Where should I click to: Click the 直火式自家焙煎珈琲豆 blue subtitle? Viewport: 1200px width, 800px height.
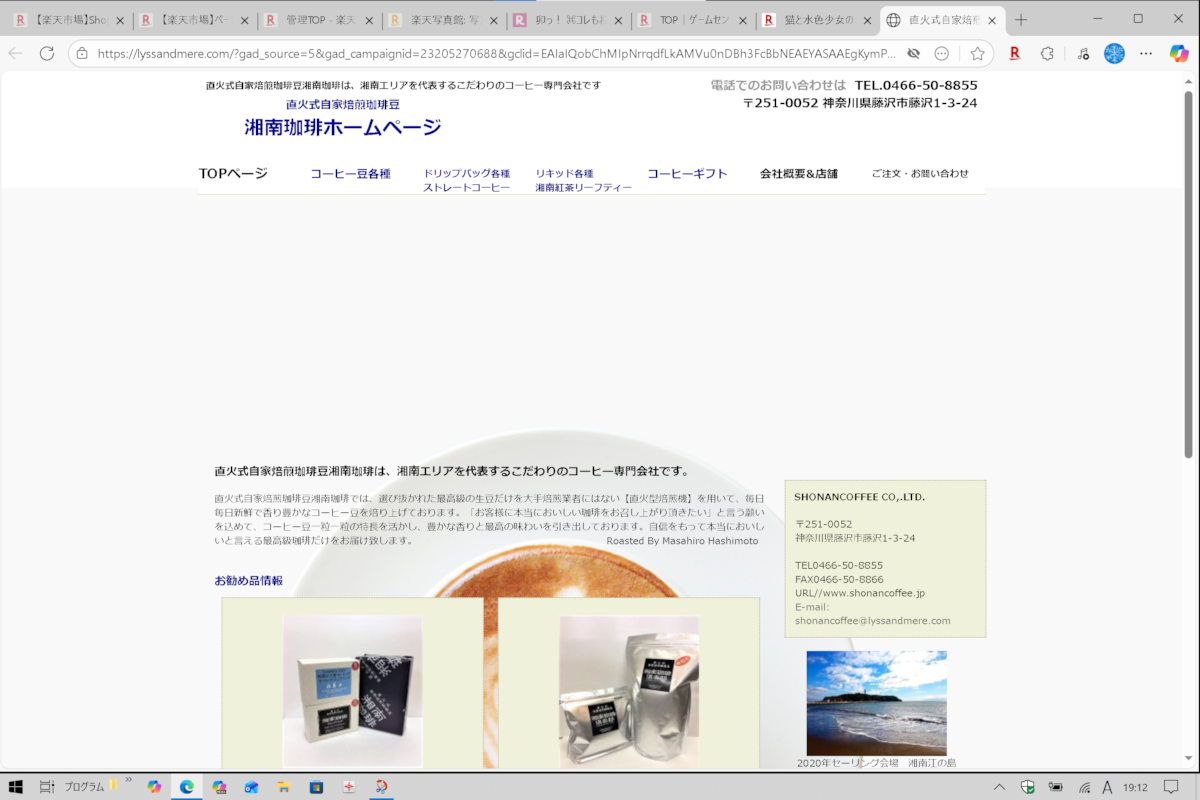click(x=342, y=104)
